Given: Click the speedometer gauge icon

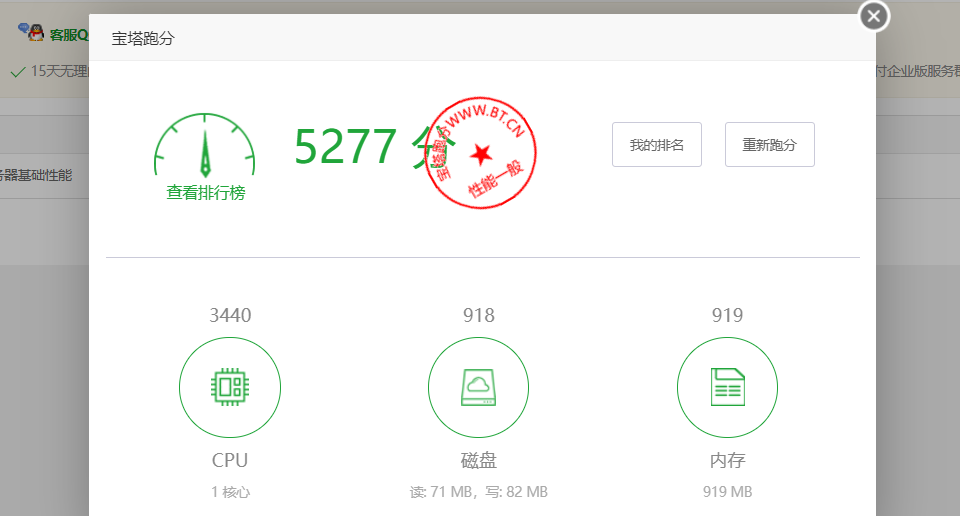Looking at the screenshot, I should click(x=204, y=146).
